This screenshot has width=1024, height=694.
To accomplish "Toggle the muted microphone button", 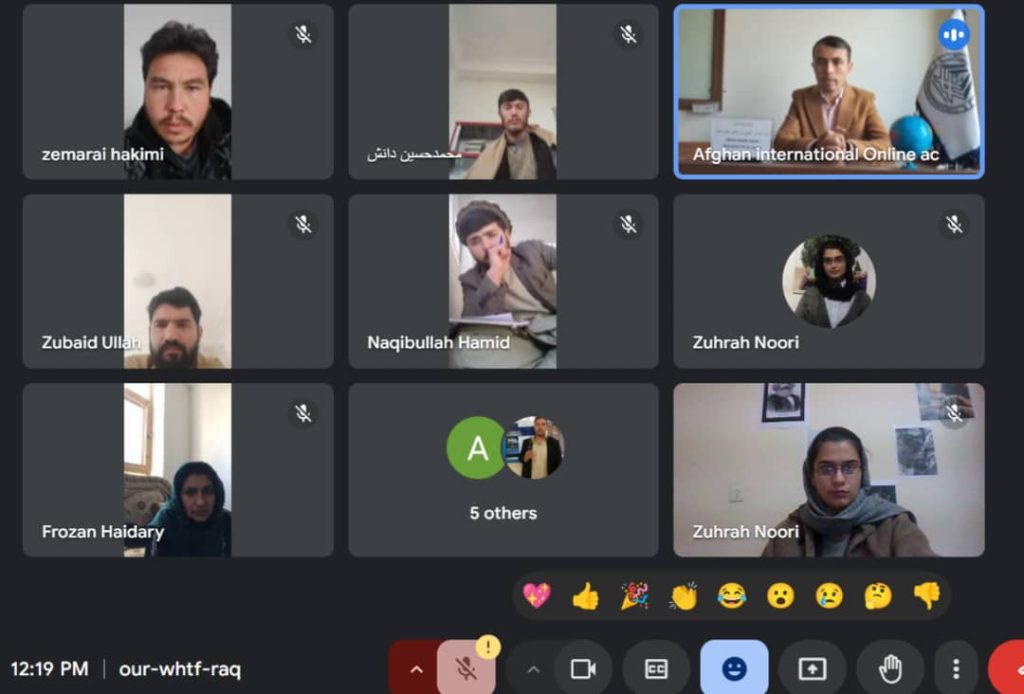I will pyautogui.click(x=466, y=669).
